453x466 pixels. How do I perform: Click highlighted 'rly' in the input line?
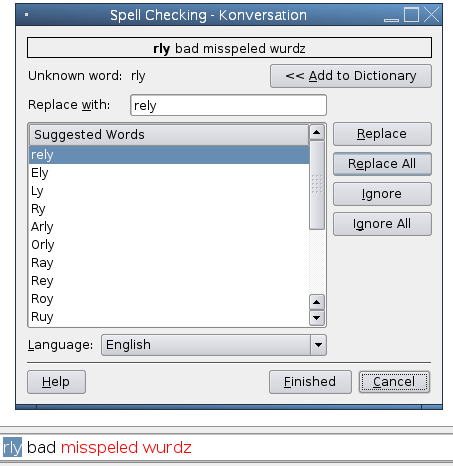point(12,447)
